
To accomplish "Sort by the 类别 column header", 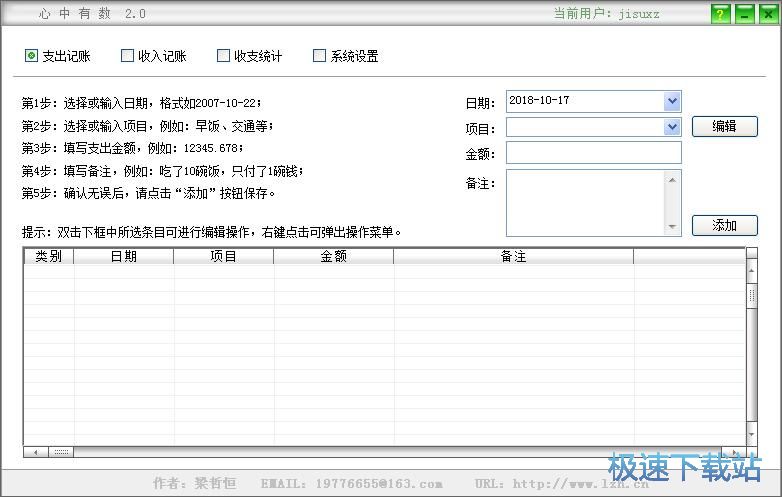I will click(x=49, y=256).
